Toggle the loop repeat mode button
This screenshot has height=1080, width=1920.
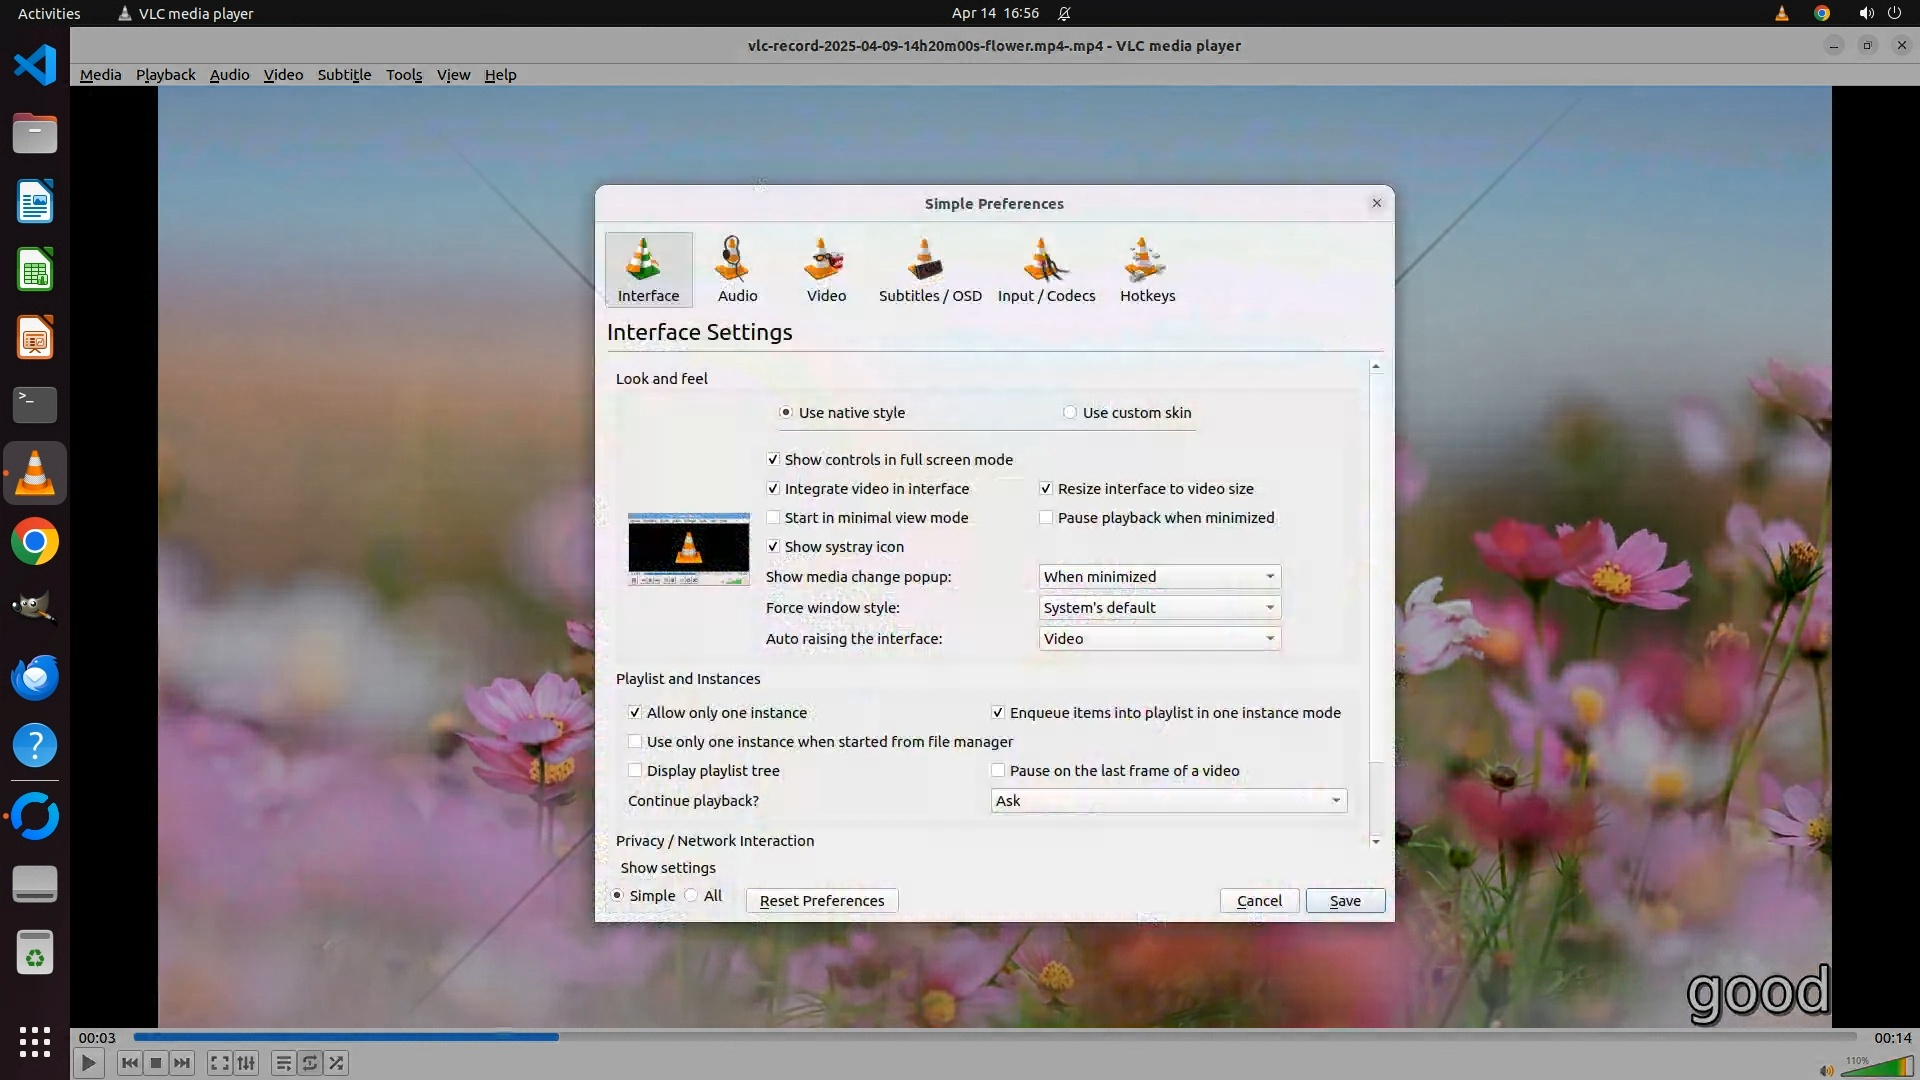(310, 1063)
